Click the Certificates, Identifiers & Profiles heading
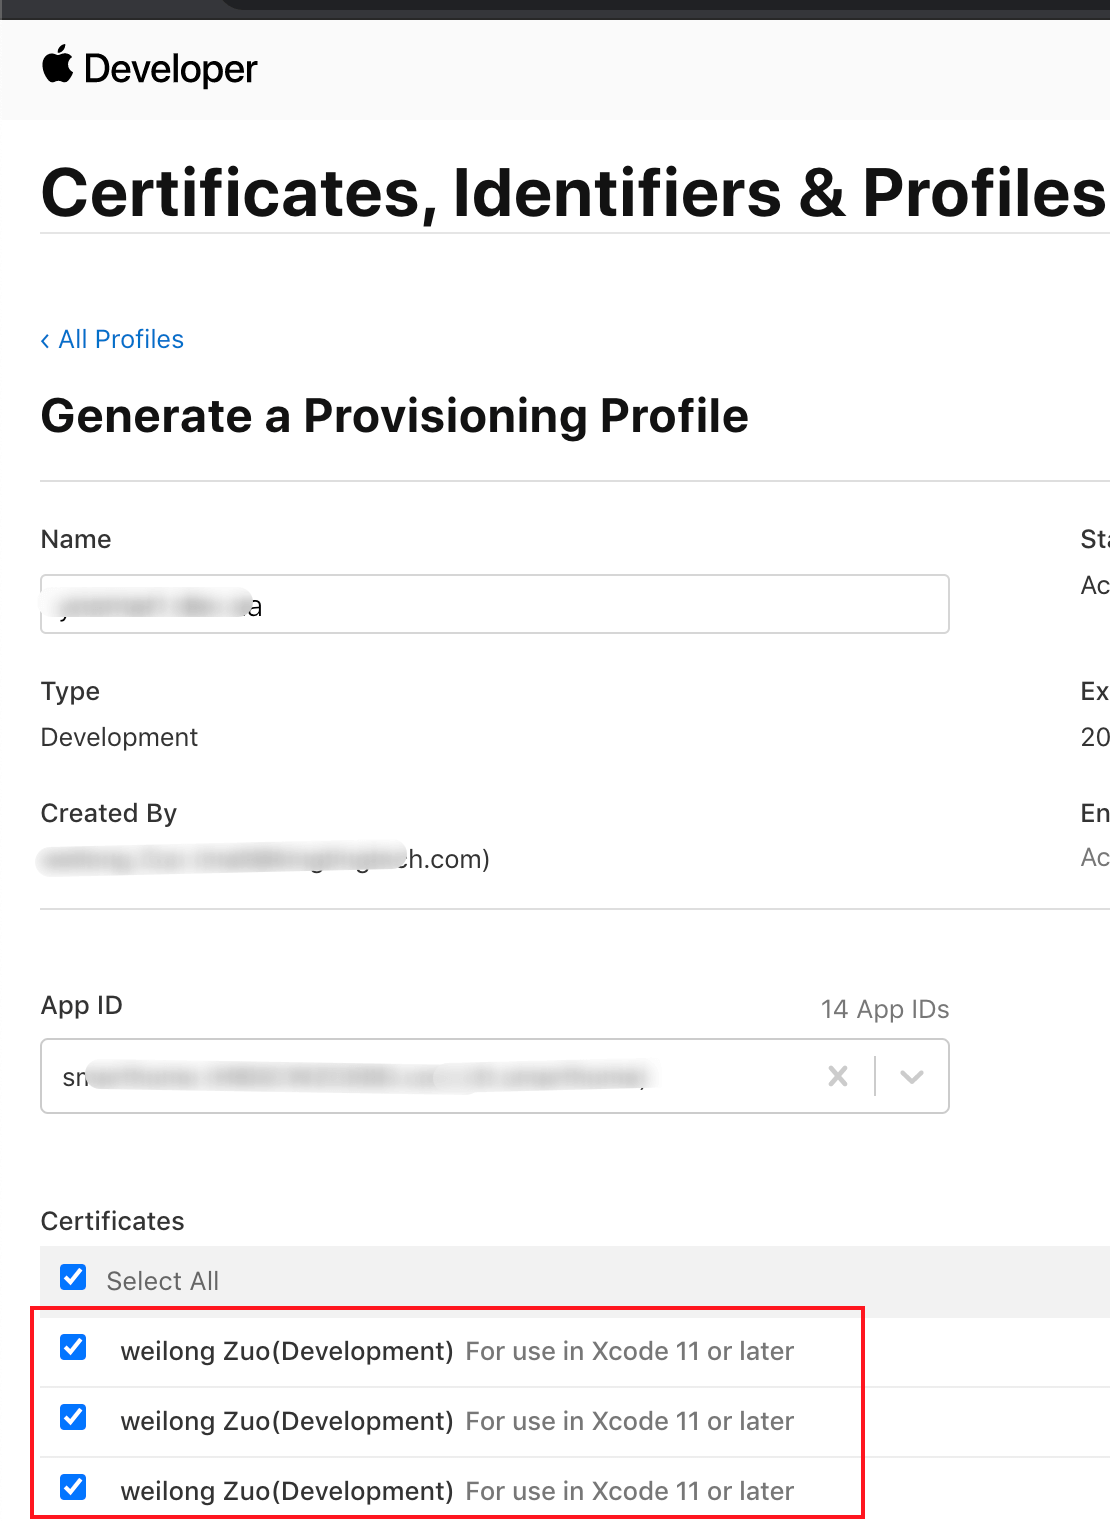Viewport: 1110px width, 1522px height. point(574,192)
